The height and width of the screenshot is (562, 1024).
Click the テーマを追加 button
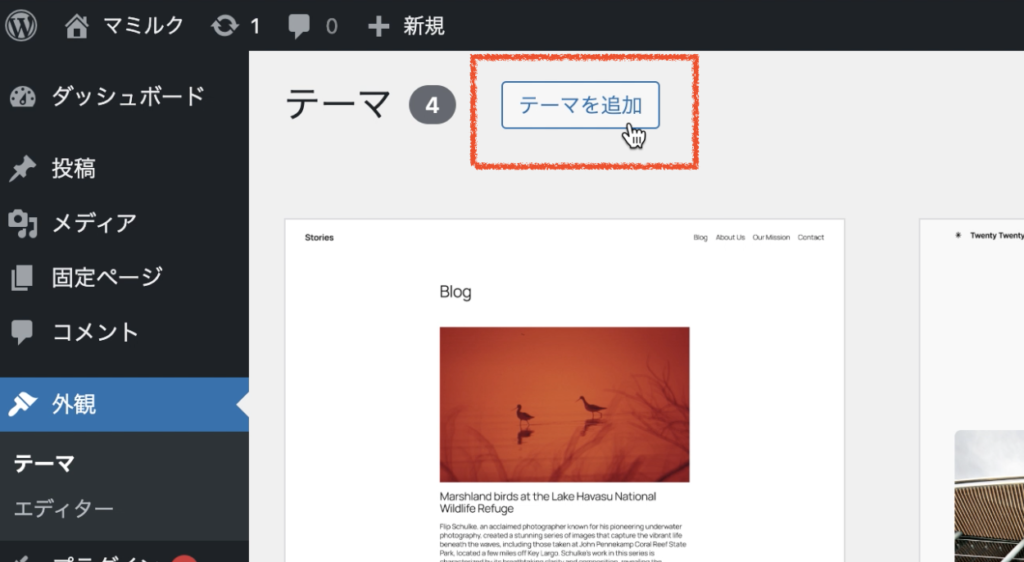point(580,105)
